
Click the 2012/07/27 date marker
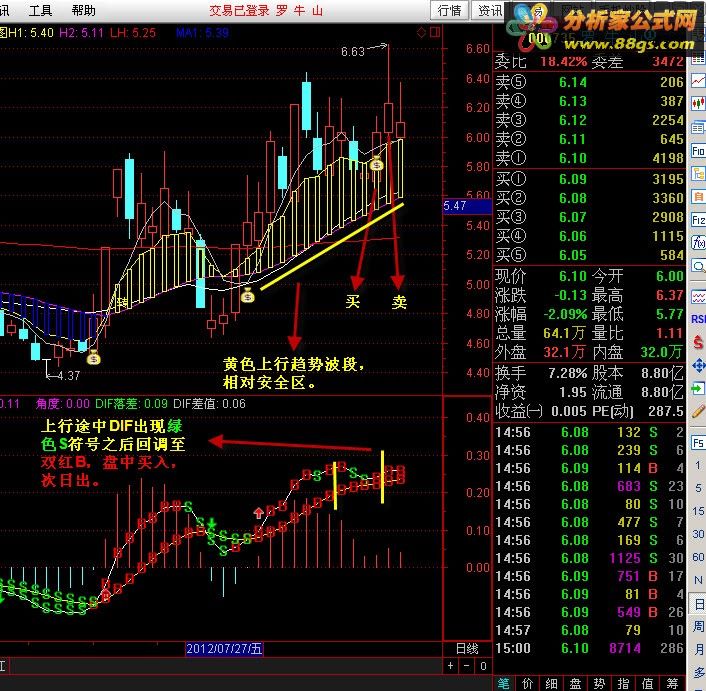(224, 648)
